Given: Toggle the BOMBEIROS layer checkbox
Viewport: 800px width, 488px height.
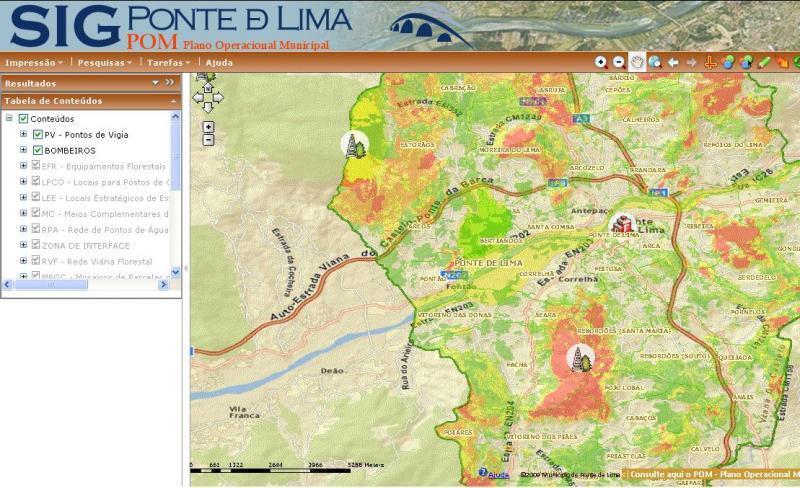Looking at the screenshot, I should 38,150.
